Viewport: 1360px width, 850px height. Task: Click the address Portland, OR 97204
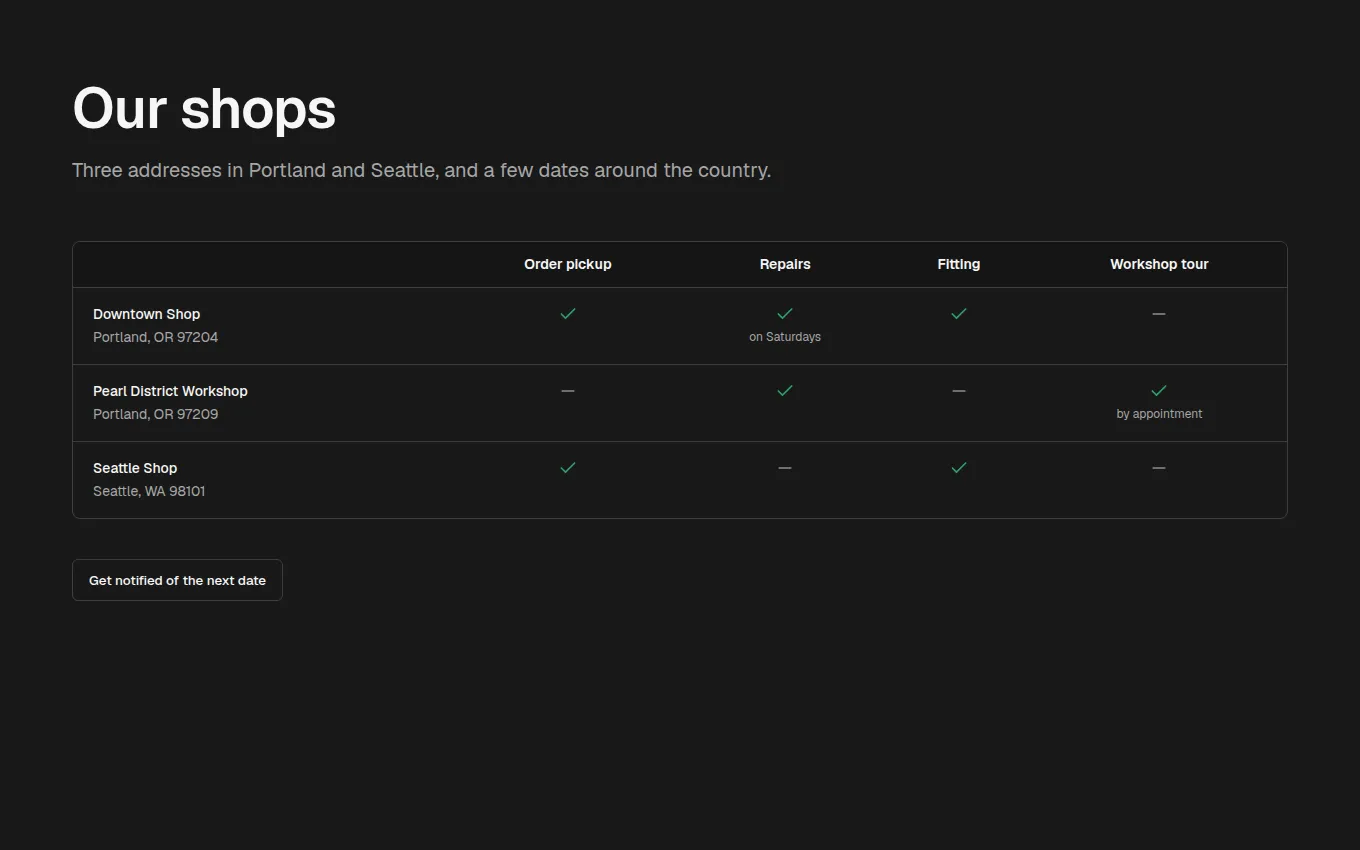coord(155,337)
